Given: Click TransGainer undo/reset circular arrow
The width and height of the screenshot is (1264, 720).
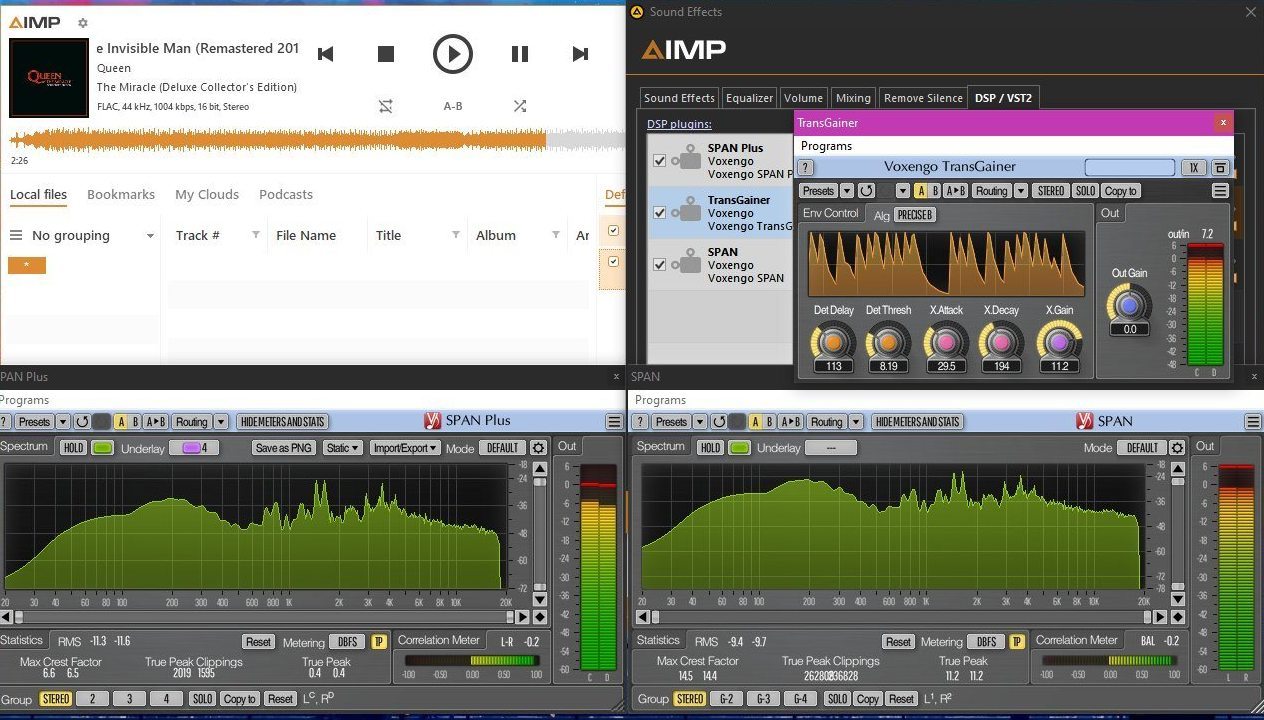Looking at the screenshot, I should point(867,191).
